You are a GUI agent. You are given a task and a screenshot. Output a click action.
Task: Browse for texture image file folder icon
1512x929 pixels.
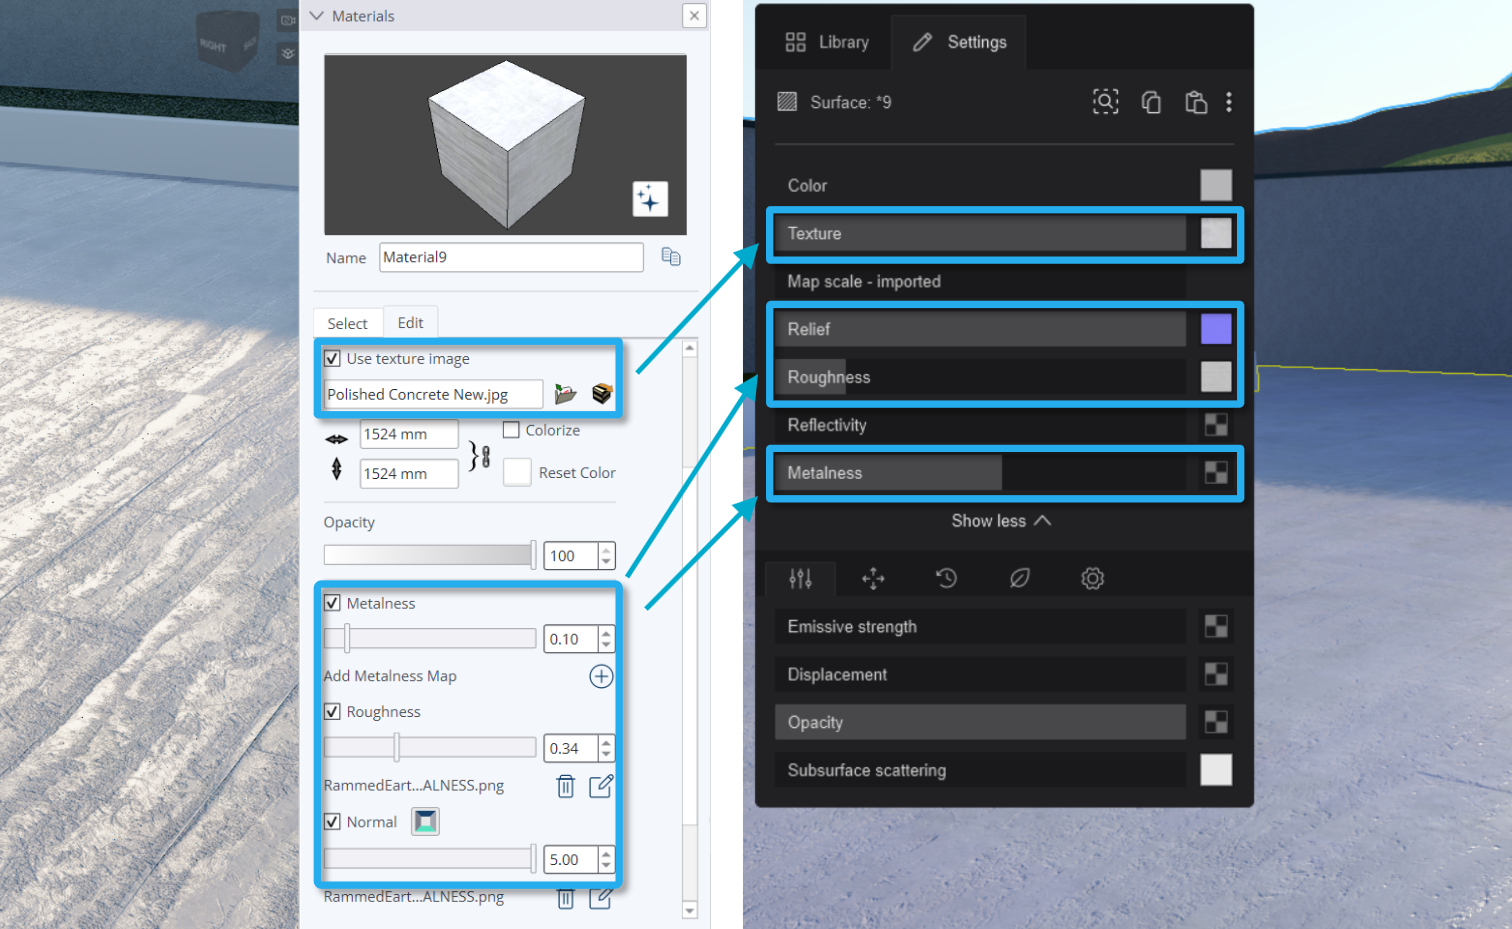click(565, 394)
